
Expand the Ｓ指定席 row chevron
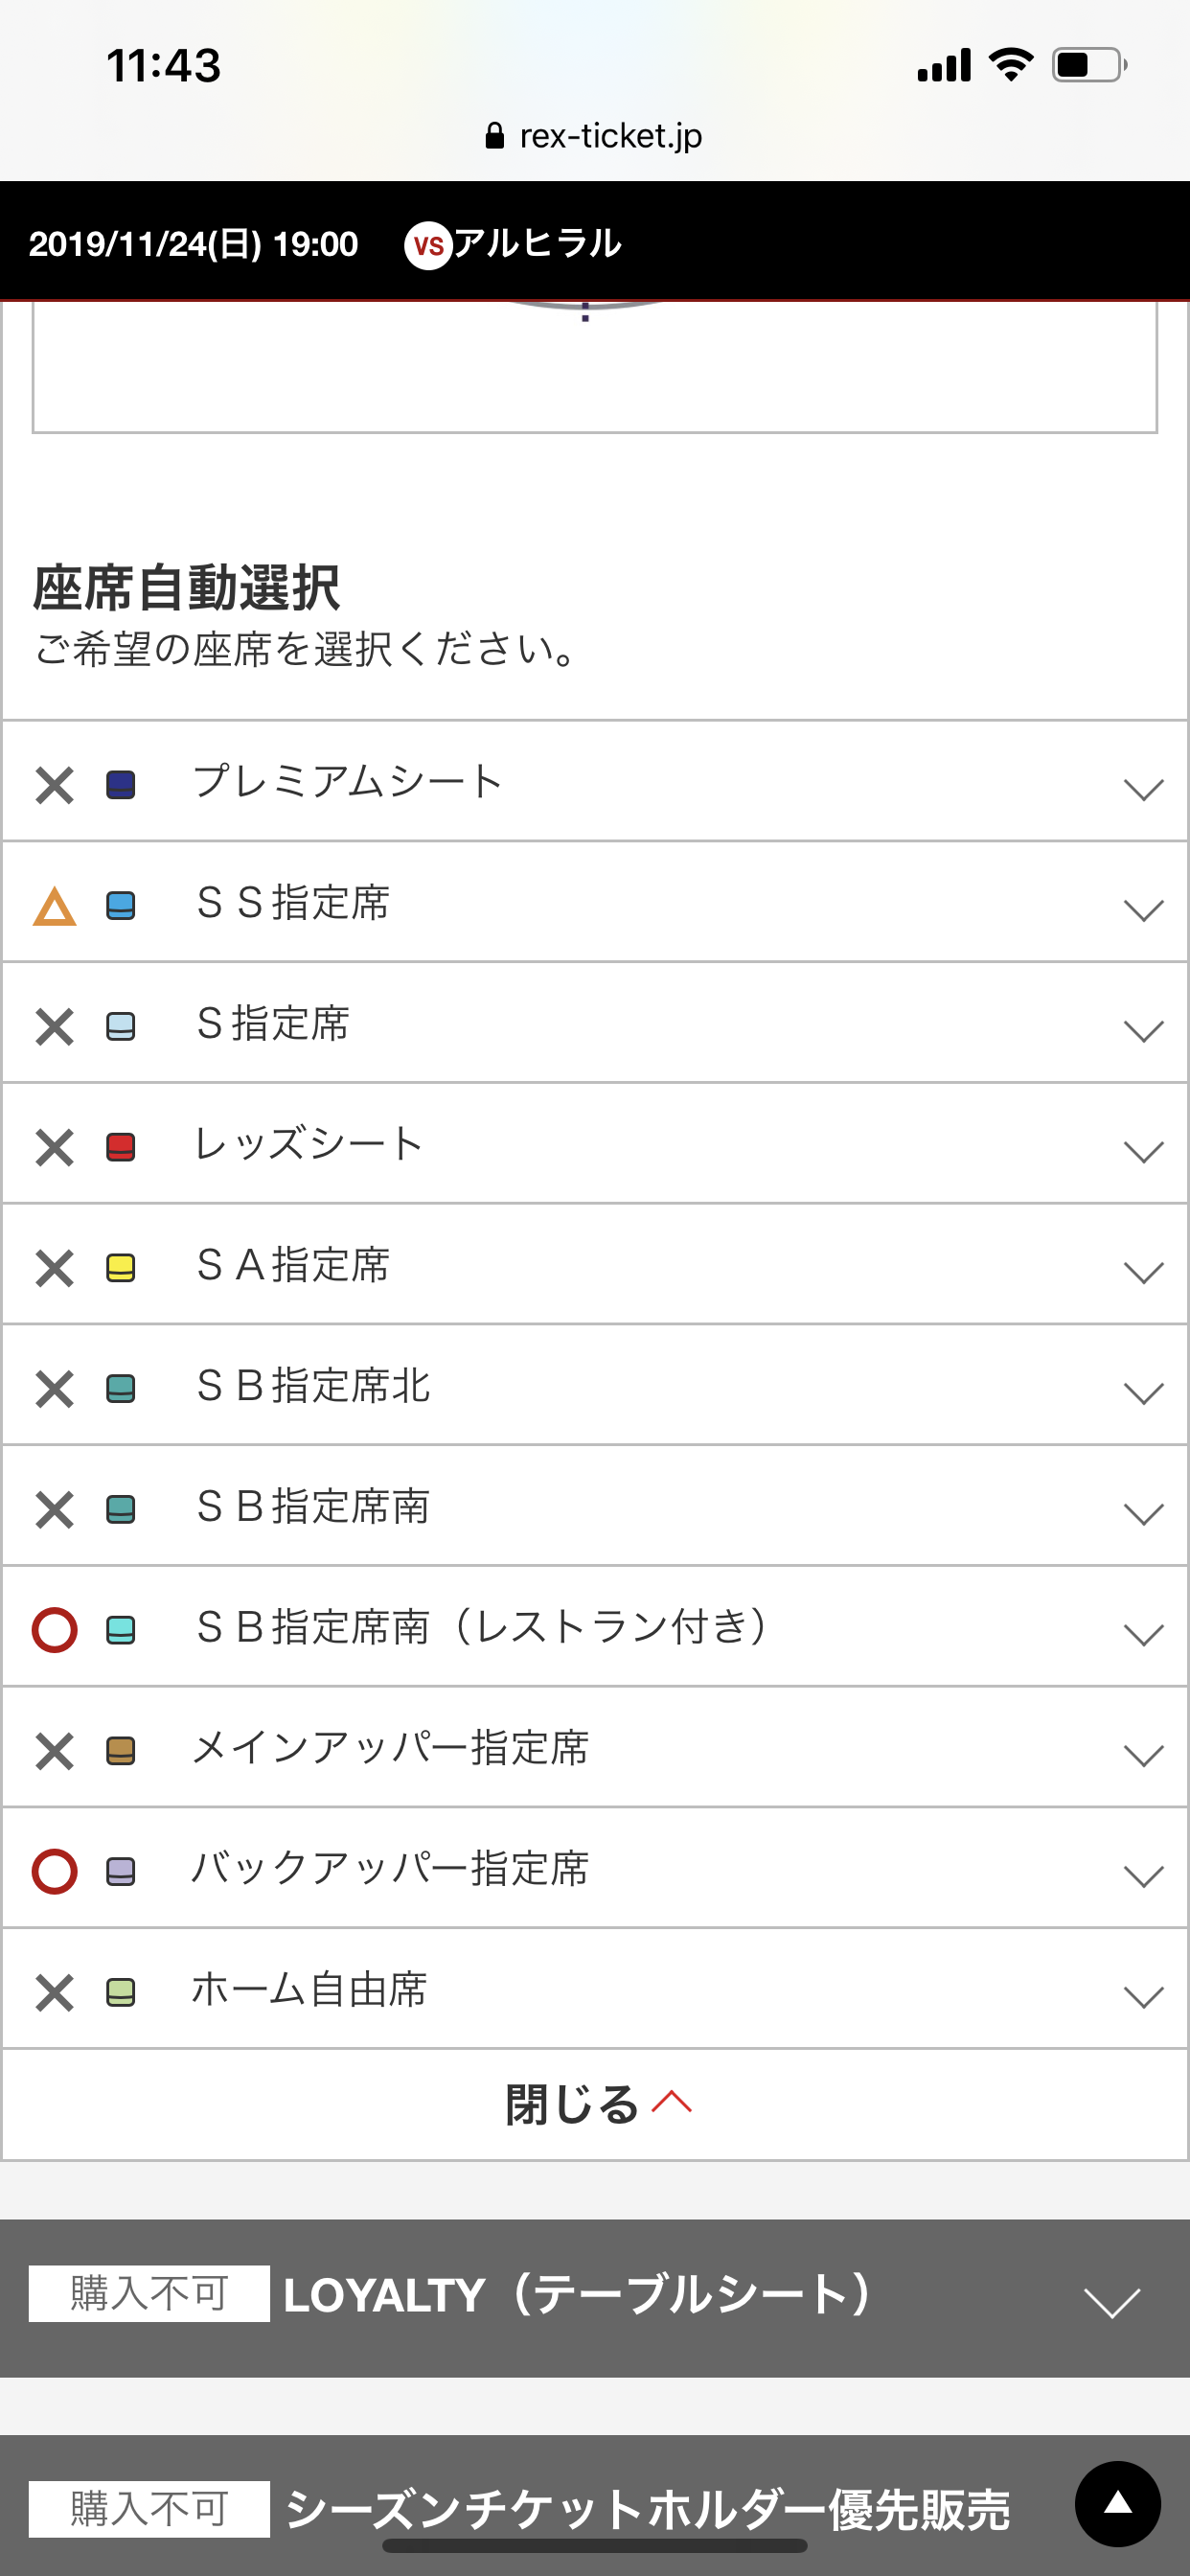pyautogui.click(x=1143, y=1030)
